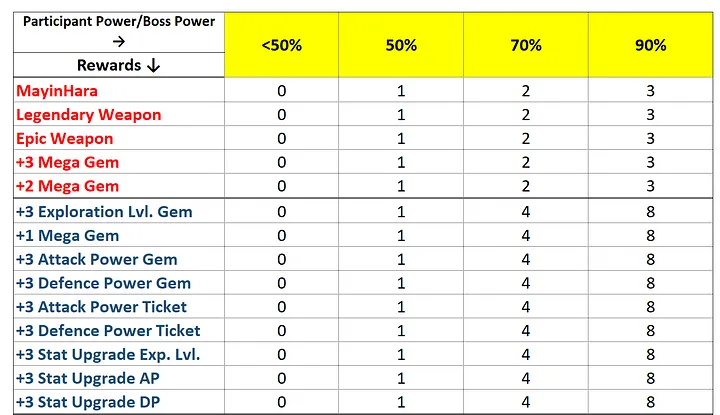This screenshot has width=720, height=415.
Task: Click the +3 Stat Upgrade AP label
Action: click(88, 379)
